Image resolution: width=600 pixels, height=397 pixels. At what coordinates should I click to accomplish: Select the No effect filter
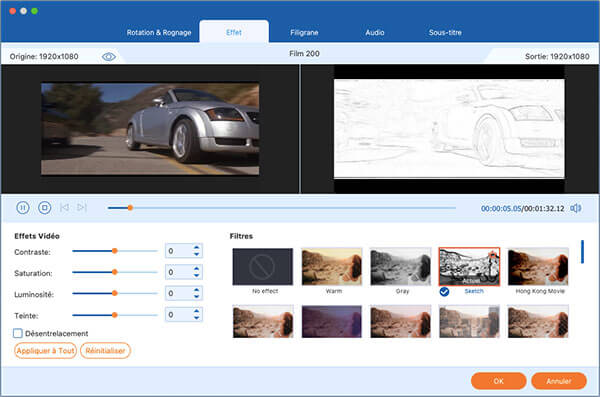pos(263,266)
